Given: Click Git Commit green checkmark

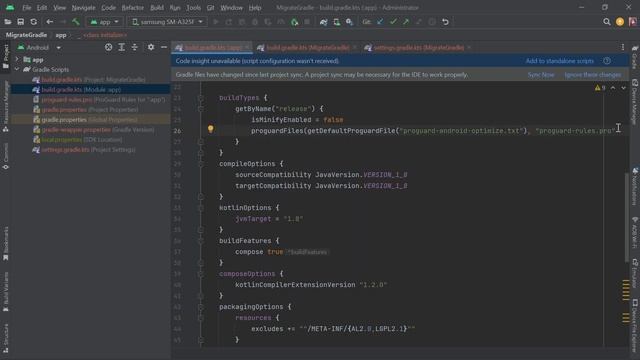Looking at the screenshot, I should [393, 22].
